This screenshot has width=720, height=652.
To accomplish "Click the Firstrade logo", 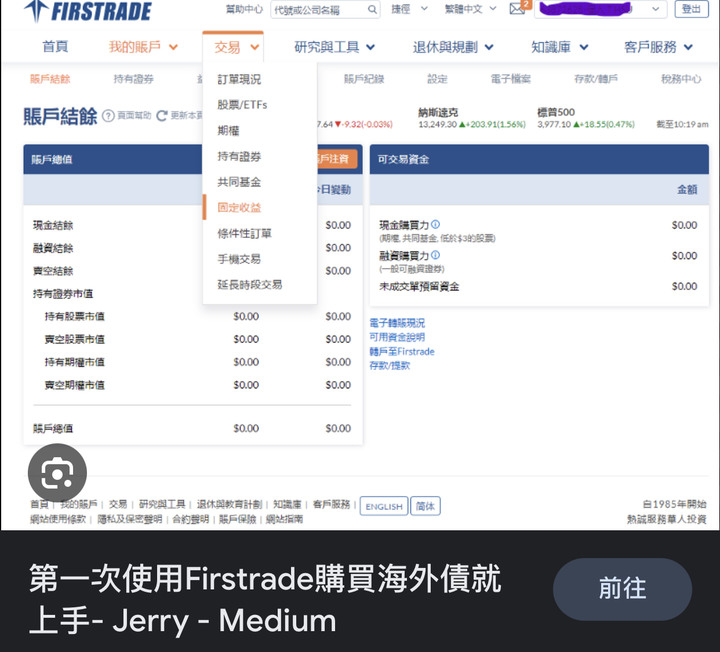I will (88, 11).
